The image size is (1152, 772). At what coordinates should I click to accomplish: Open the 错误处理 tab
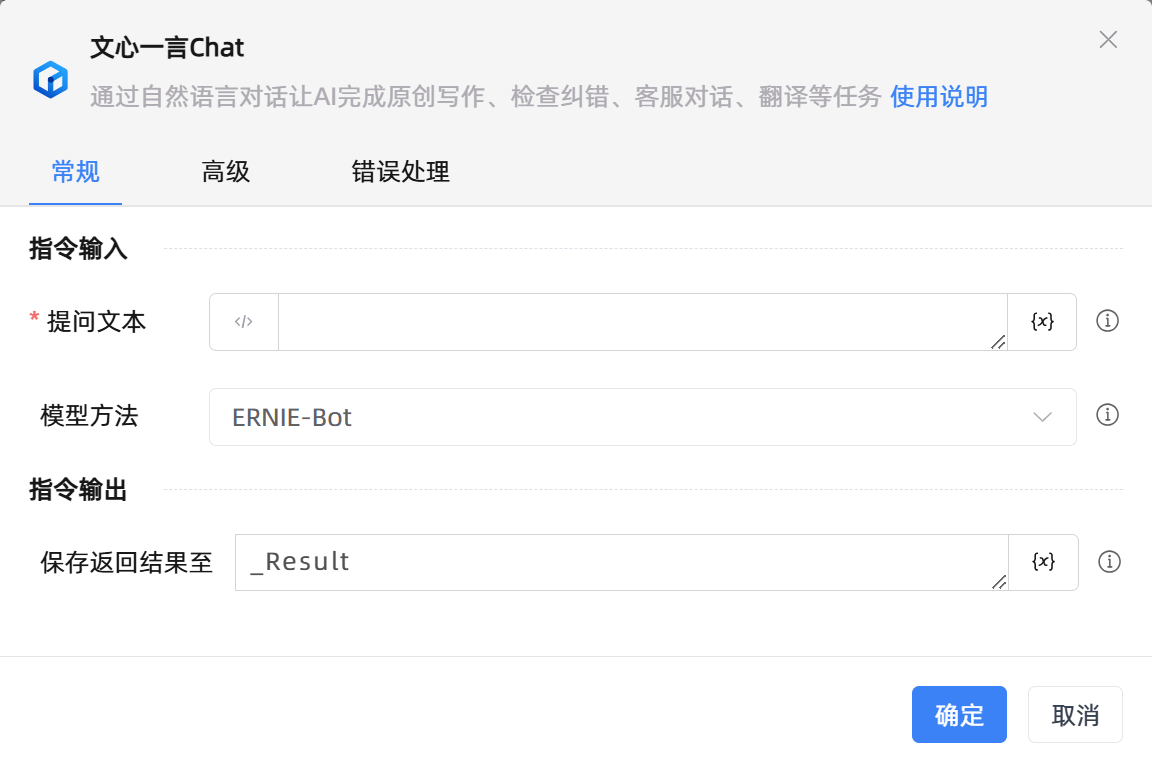click(x=400, y=172)
